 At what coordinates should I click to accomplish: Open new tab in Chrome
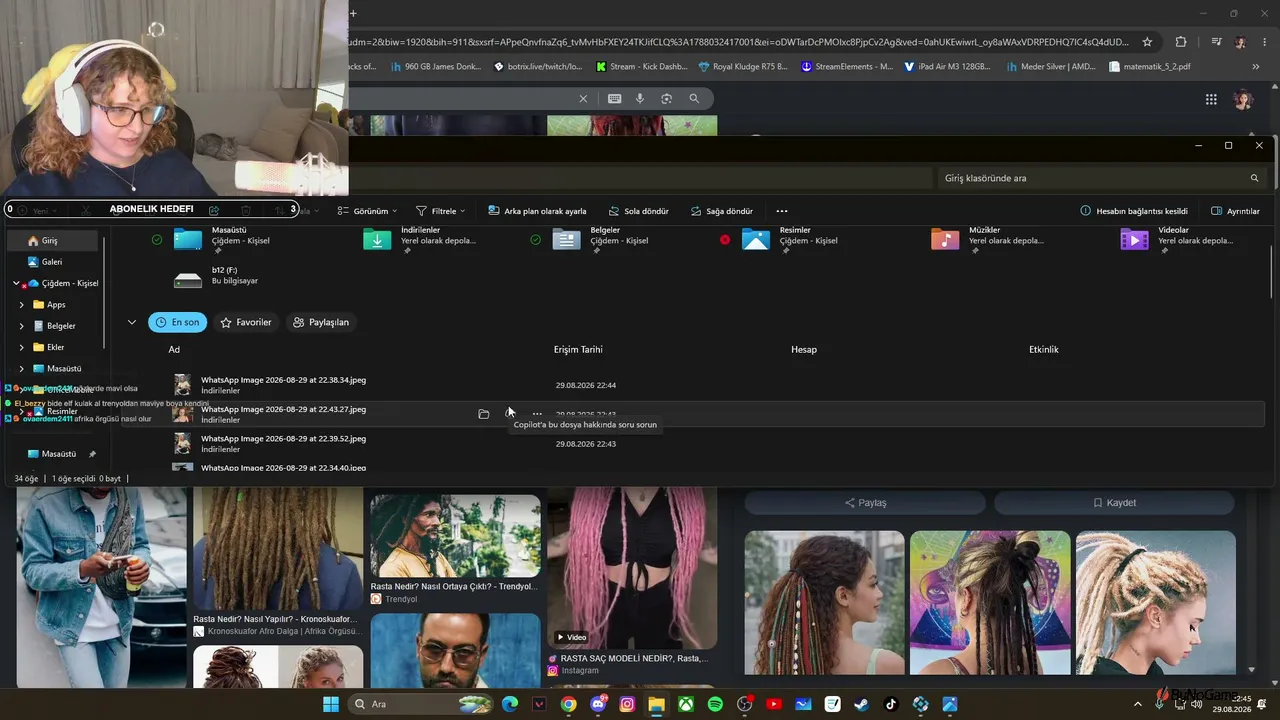tap(353, 13)
